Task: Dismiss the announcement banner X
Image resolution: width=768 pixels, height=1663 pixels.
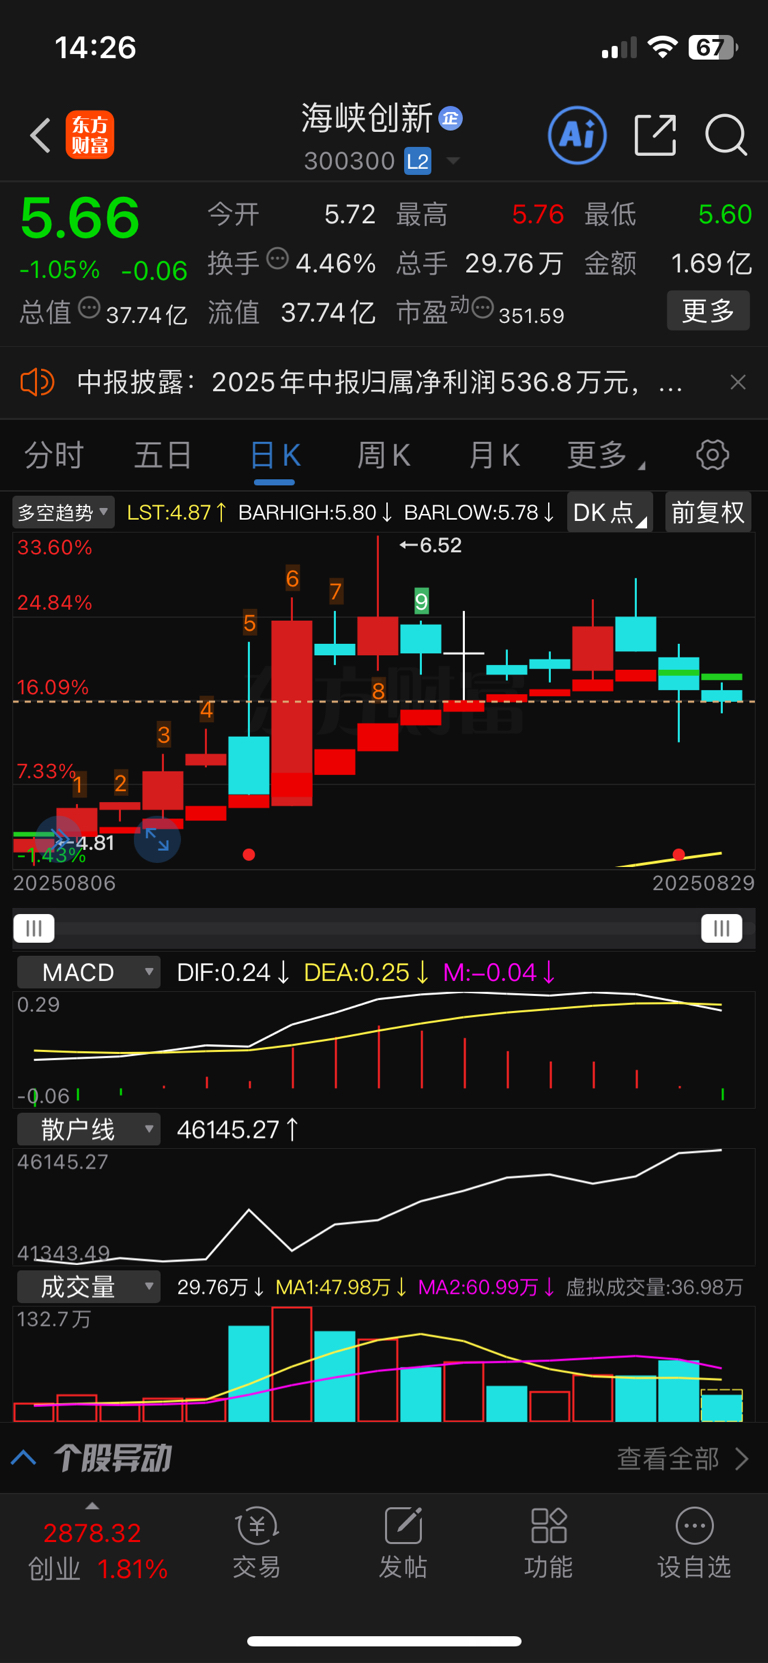Action: click(x=738, y=382)
